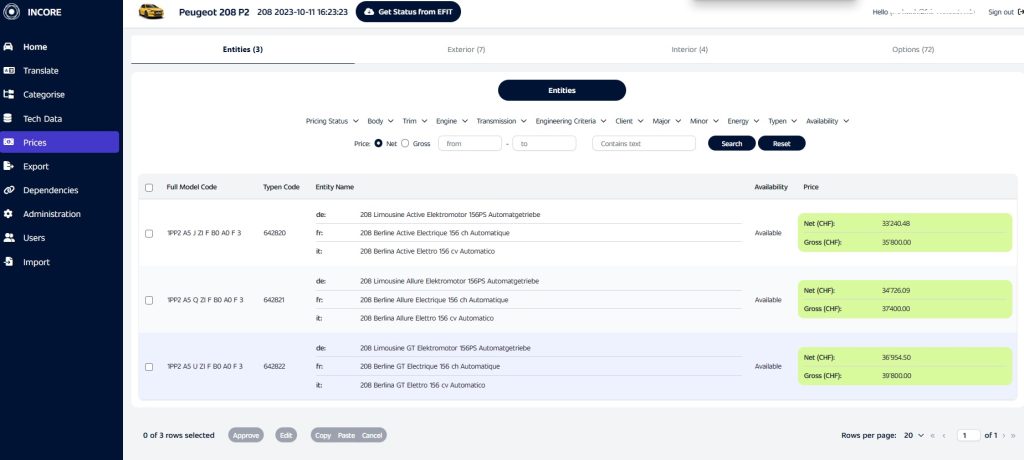Screen dimensions: 1024x460
Task: Click the Categorise sidebar icon
Action: click(x=8, y=94)
